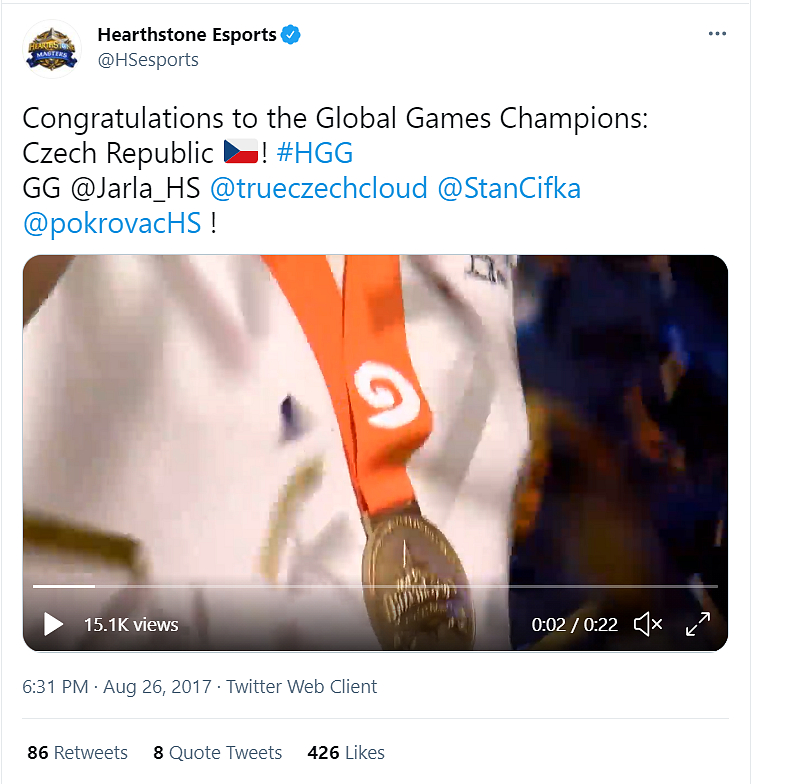Open the @pokrovacHS profile mention
Screen dimensions: 786x784
coord(112,223)
